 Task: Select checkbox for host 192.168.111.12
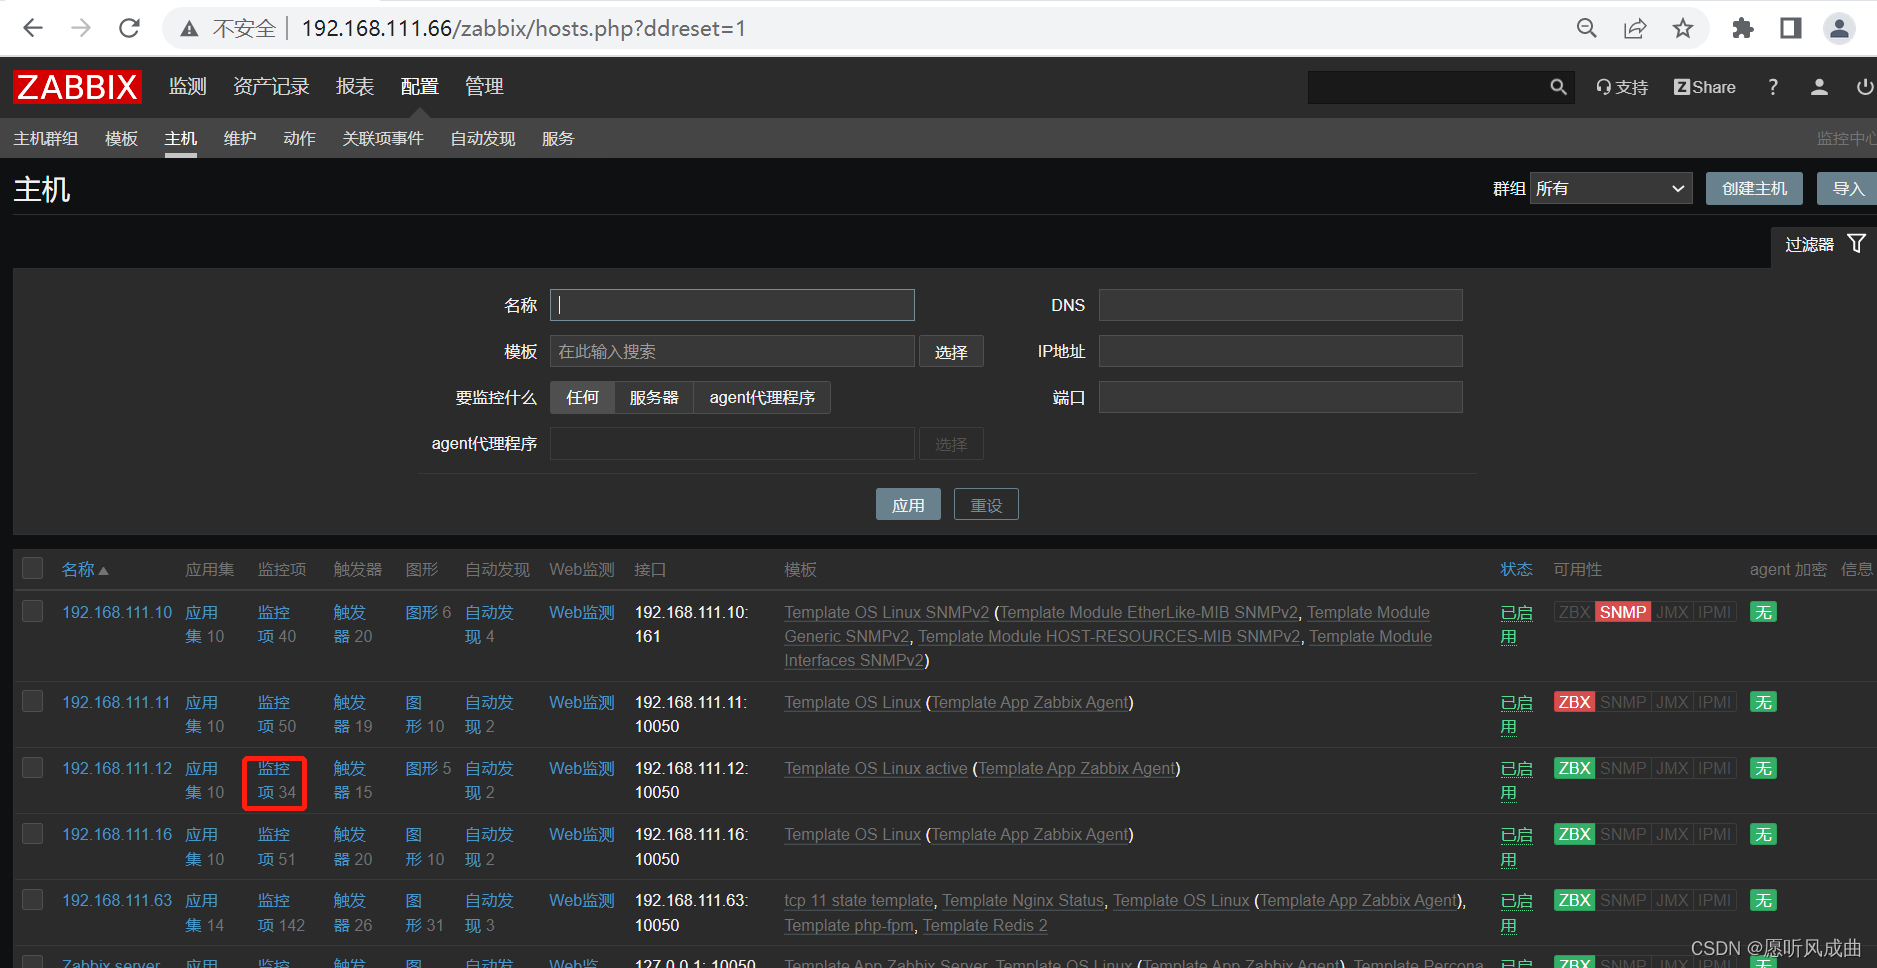[33, 767]
